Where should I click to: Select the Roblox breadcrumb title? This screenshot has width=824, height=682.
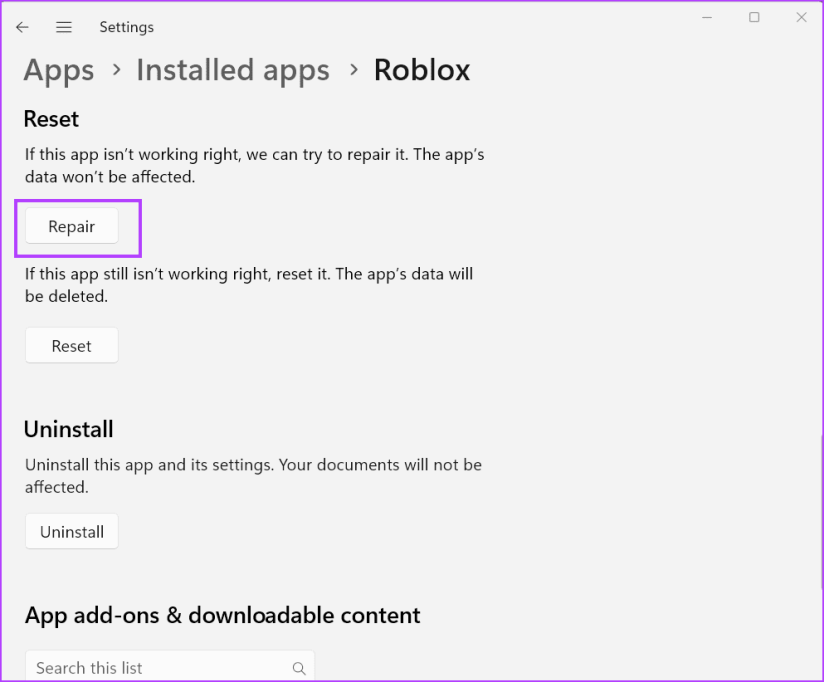[422, 70]
